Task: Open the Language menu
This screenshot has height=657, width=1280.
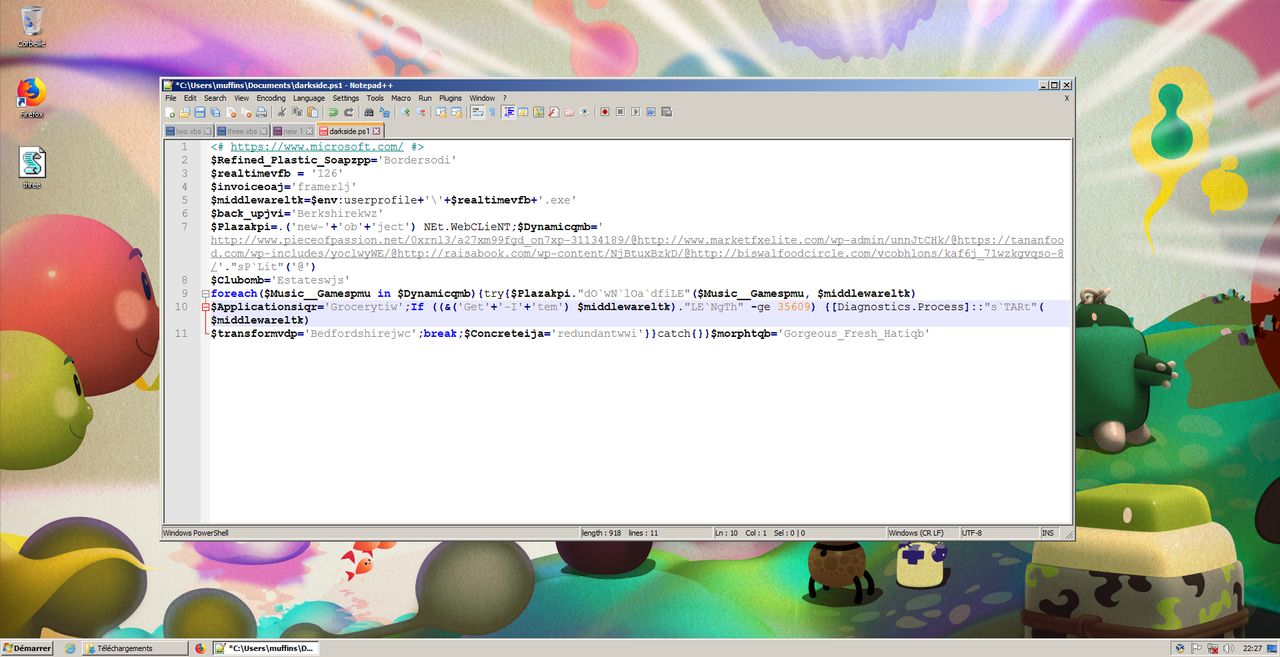Action: pyautogui.click(x=309, y=98)
